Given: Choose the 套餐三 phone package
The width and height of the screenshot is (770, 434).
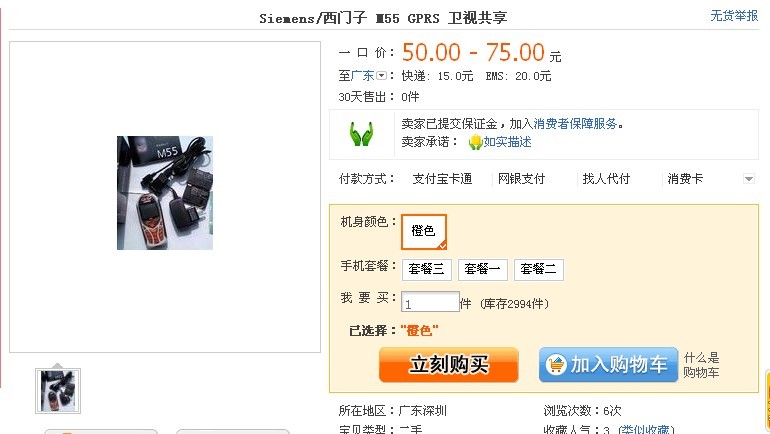Looking at the screenshot, I should coord(426,270).
